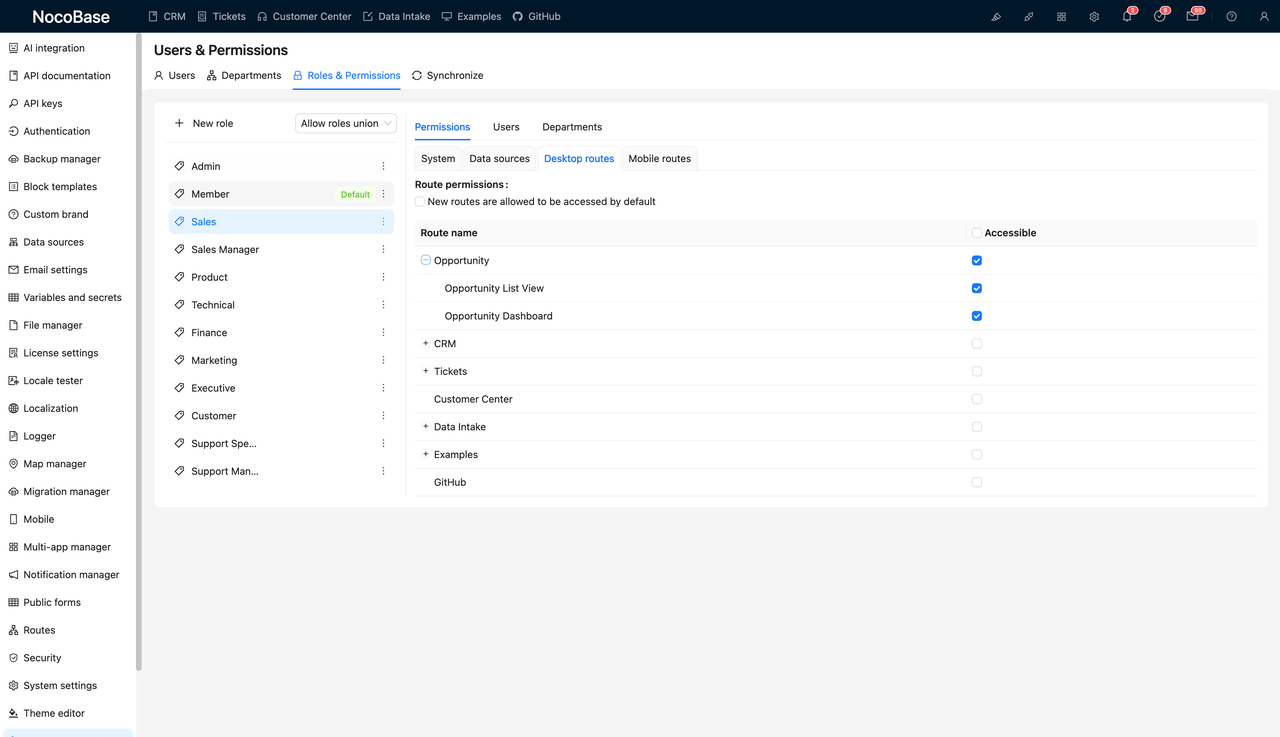Screen dimensions: 1280x737
Task: Open Migration manager in the sidebar
Action: [x=66, y=492]
